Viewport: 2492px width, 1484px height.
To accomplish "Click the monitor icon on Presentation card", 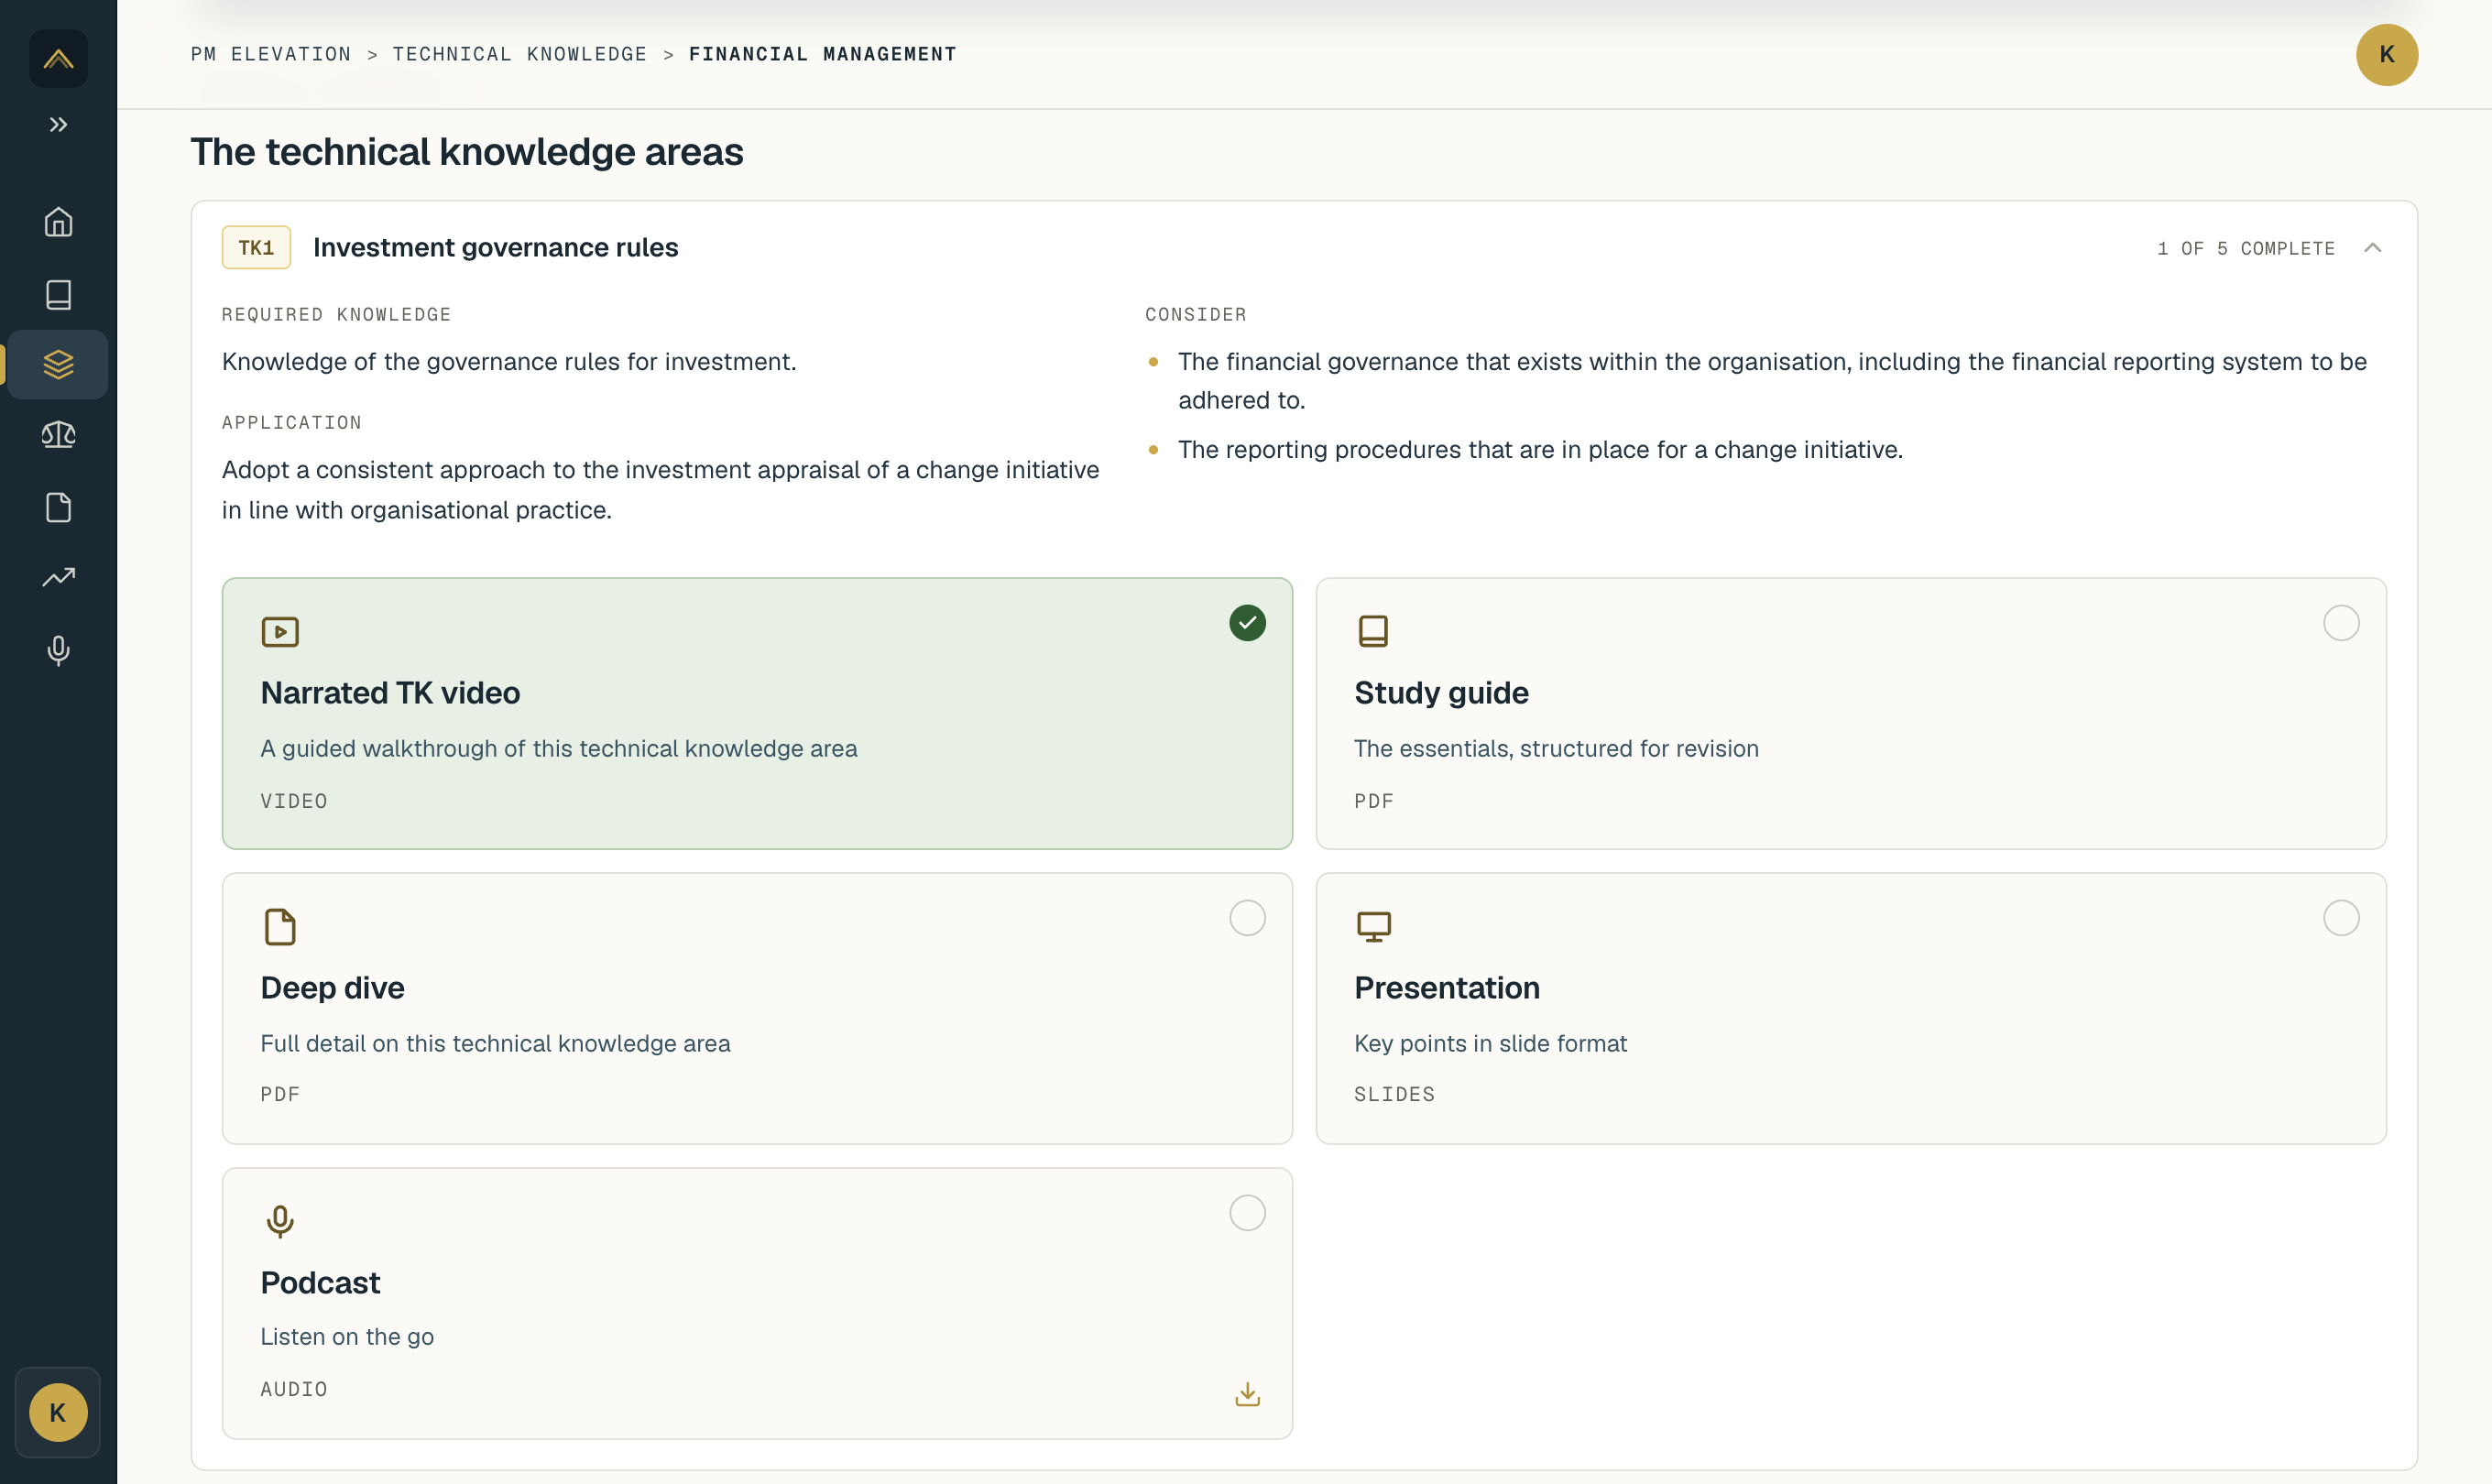I will tap(1373, 926).
